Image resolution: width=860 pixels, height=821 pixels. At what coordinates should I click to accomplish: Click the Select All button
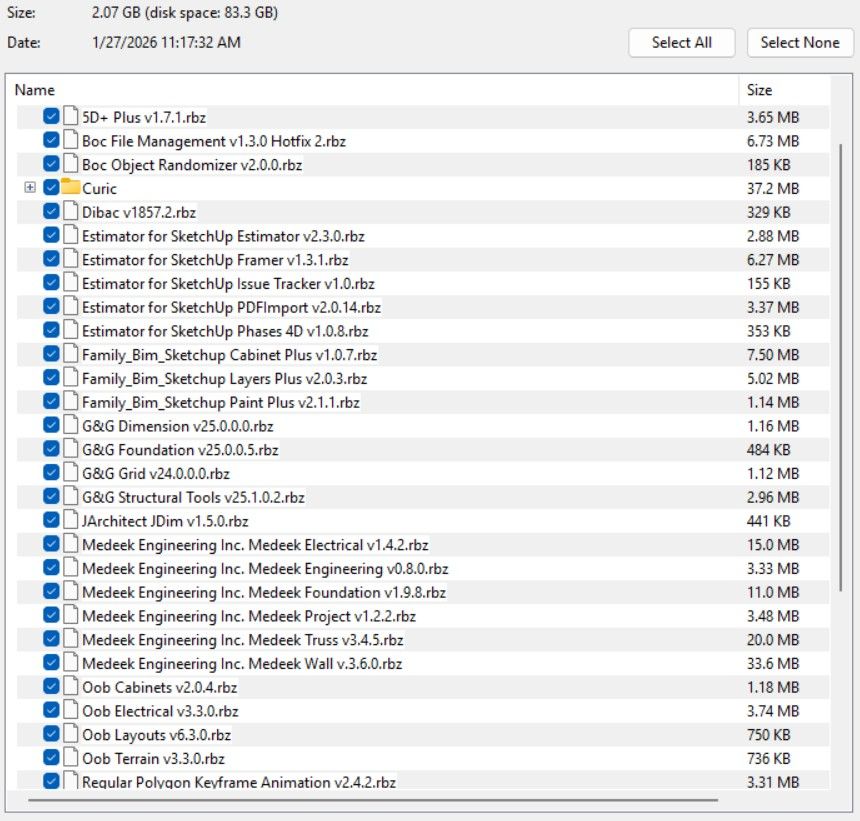point(681,43)
